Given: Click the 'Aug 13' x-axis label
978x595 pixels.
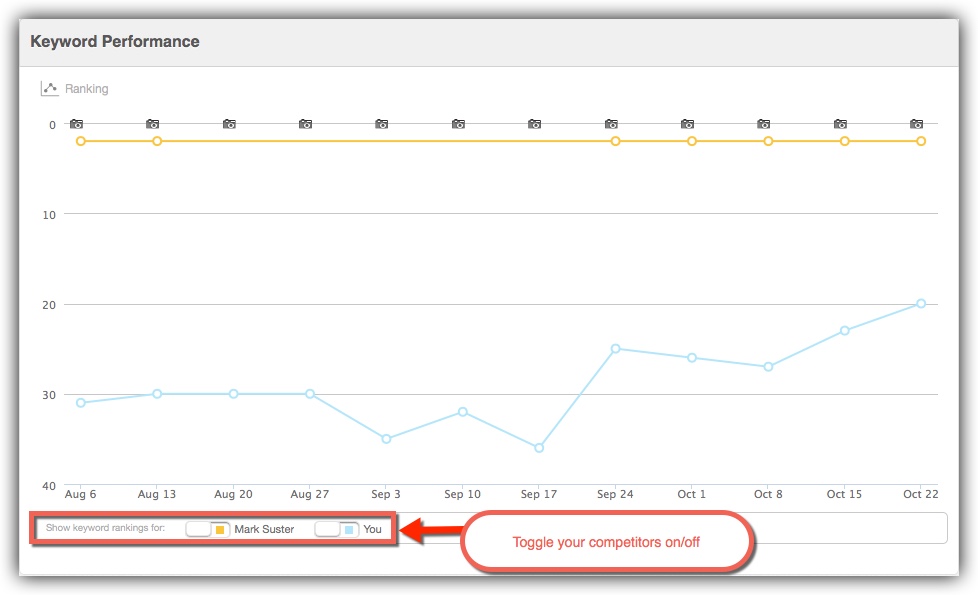Looking at the screenshot, I should (x=157, y=494).
